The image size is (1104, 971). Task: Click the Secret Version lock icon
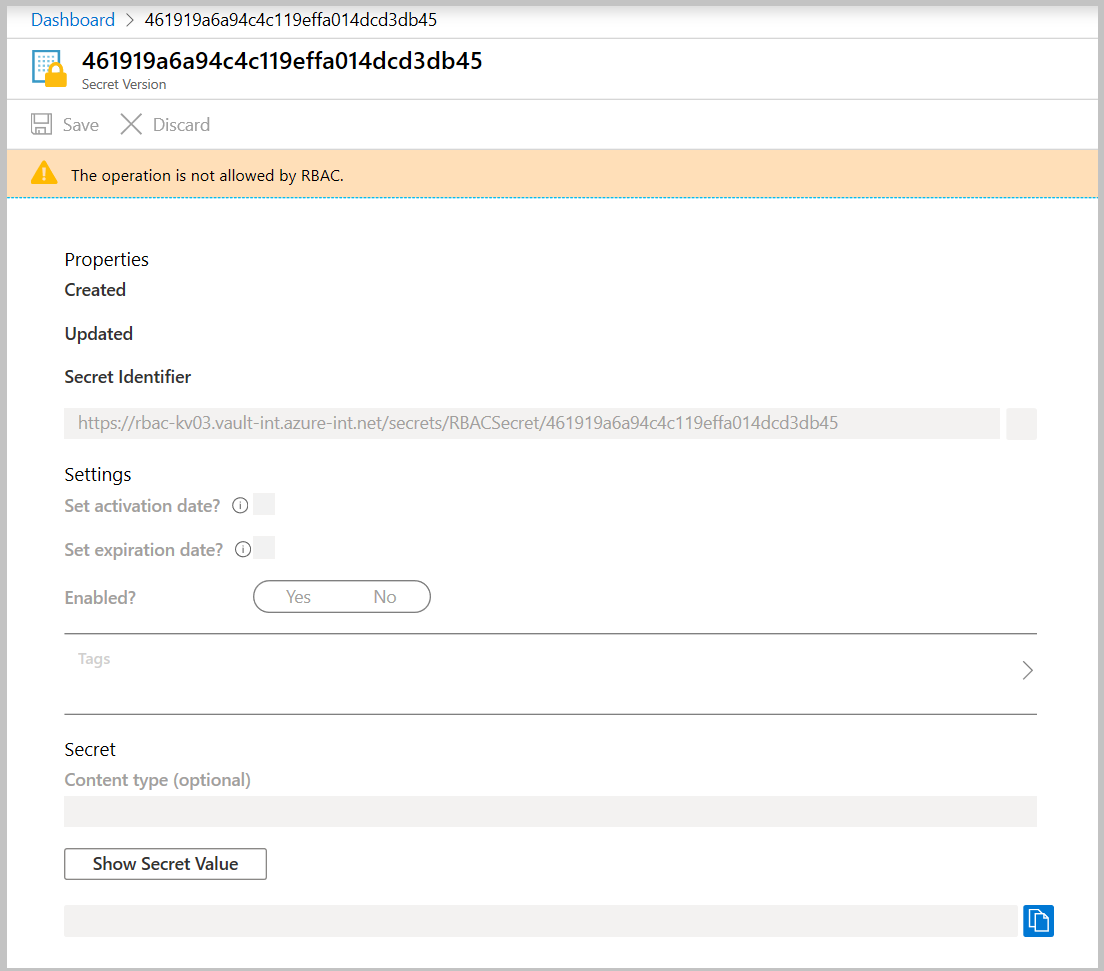(x=49, y=69)
